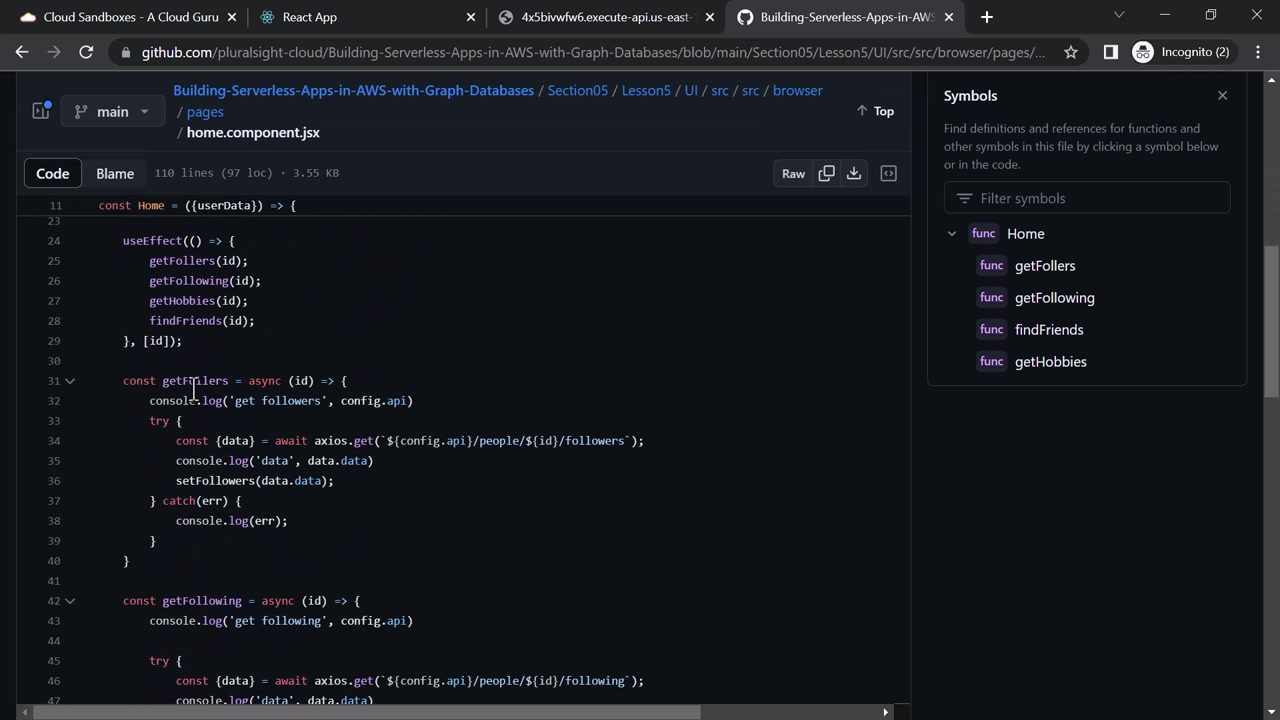Reload the current page
The image size is (1280, 720).
(x=86, y=52)
